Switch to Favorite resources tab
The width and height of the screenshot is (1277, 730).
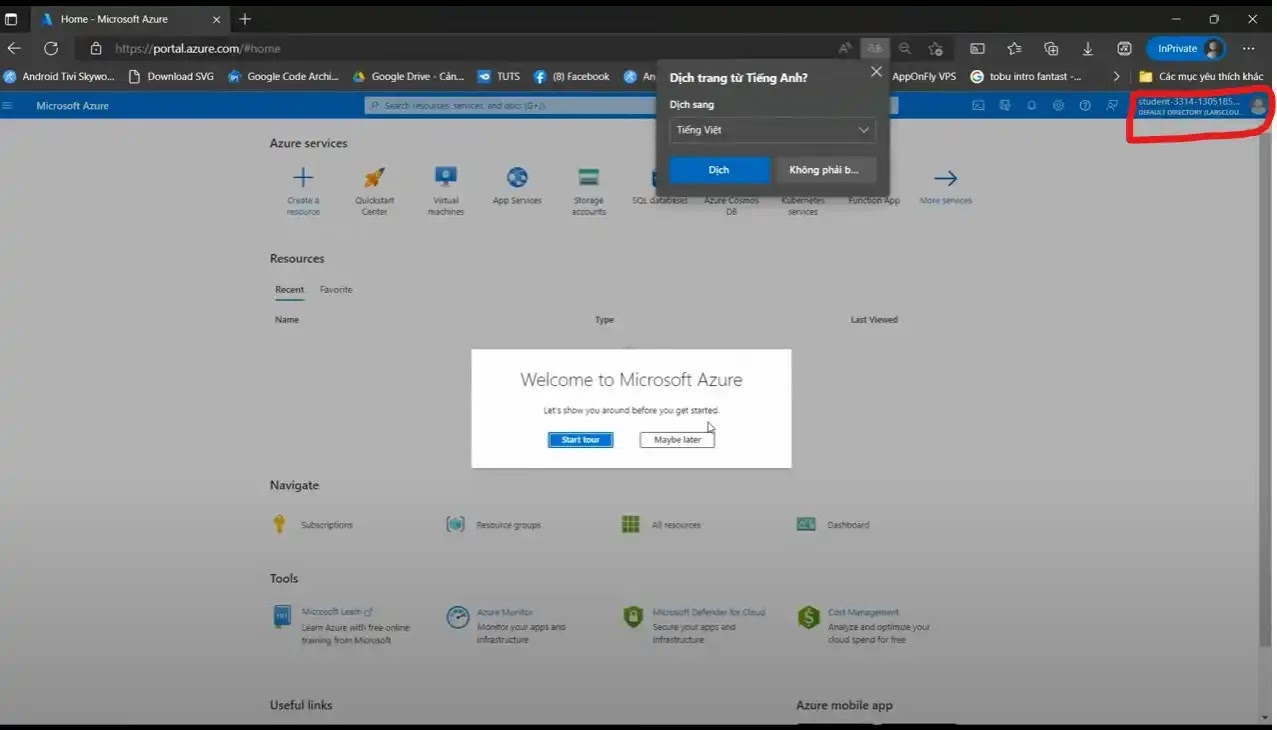(336, 290)
